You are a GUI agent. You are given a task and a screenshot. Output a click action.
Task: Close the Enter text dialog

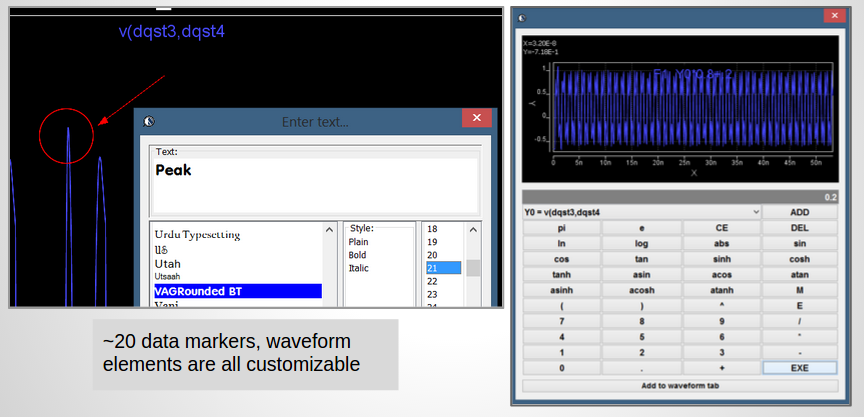tap(476, 120)
